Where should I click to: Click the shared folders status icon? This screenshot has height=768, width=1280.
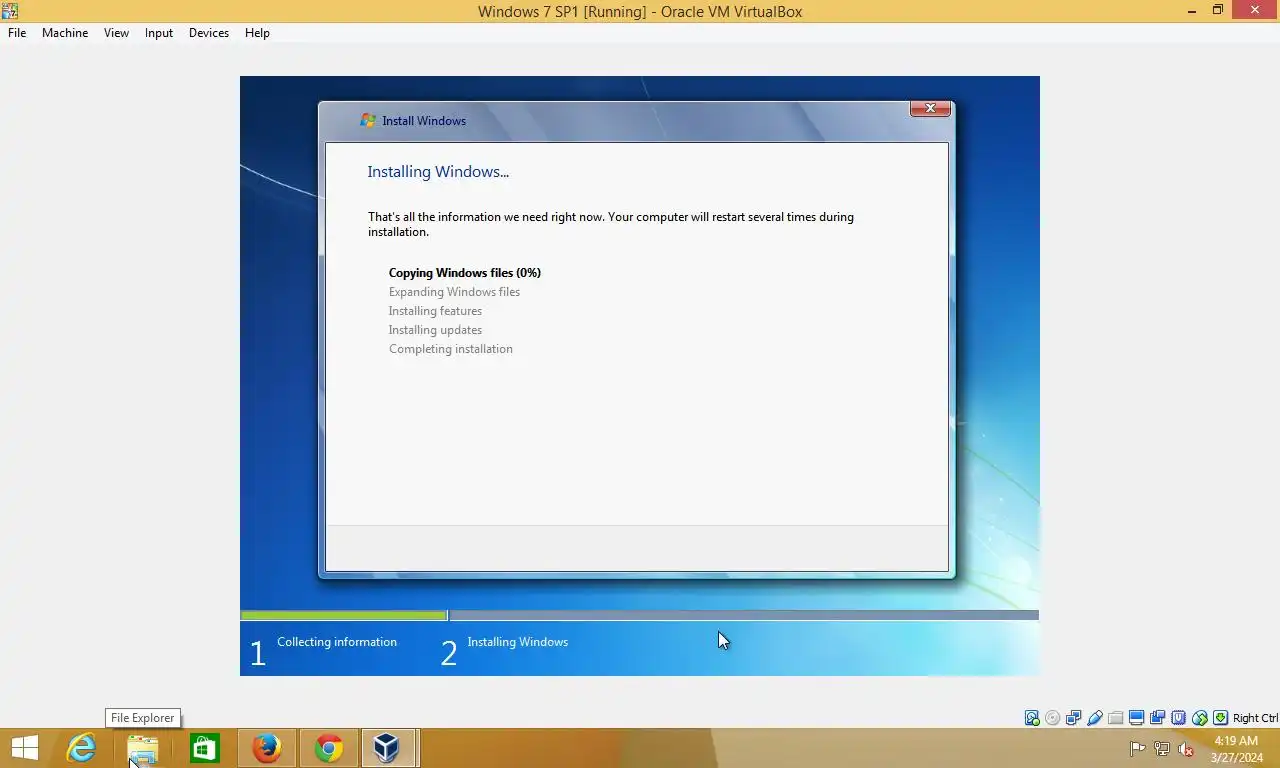pos(1116,718)
